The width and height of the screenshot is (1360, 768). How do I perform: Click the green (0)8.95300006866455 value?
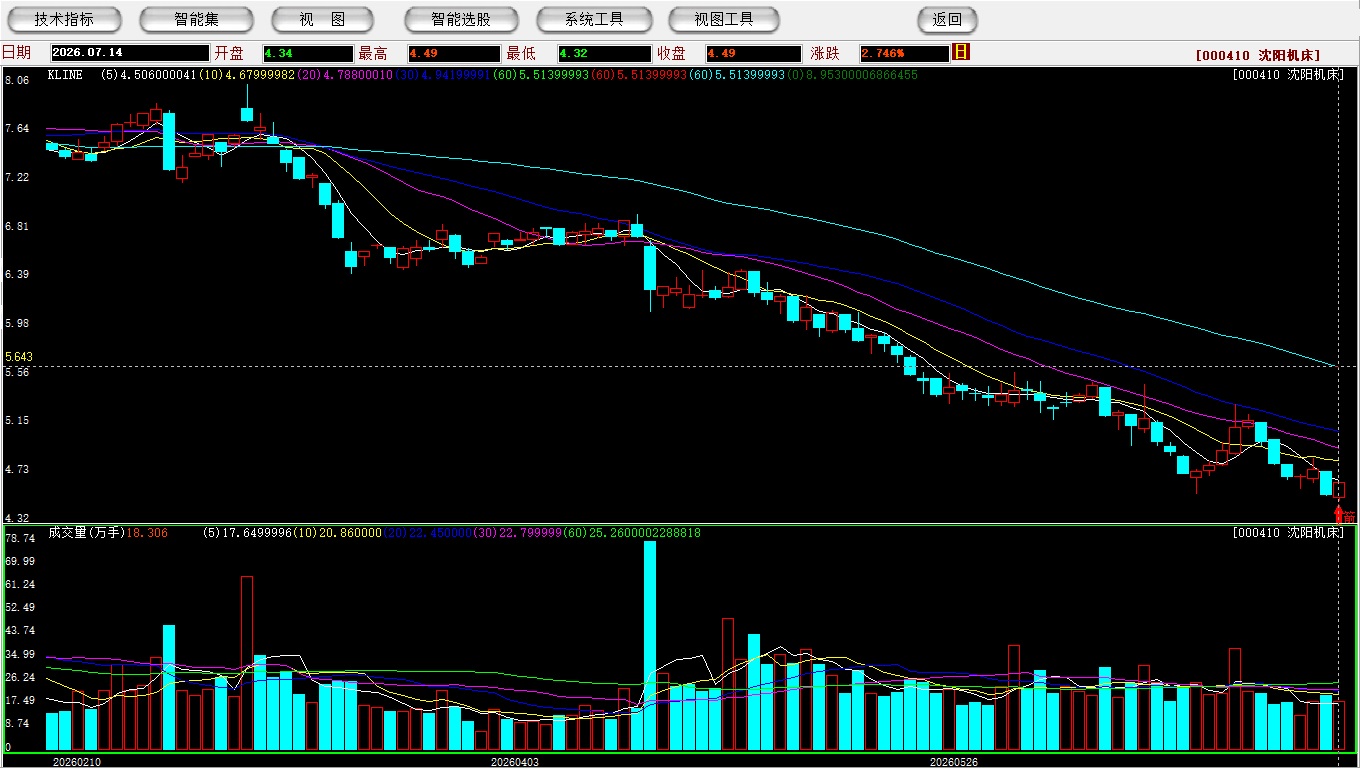853,75
